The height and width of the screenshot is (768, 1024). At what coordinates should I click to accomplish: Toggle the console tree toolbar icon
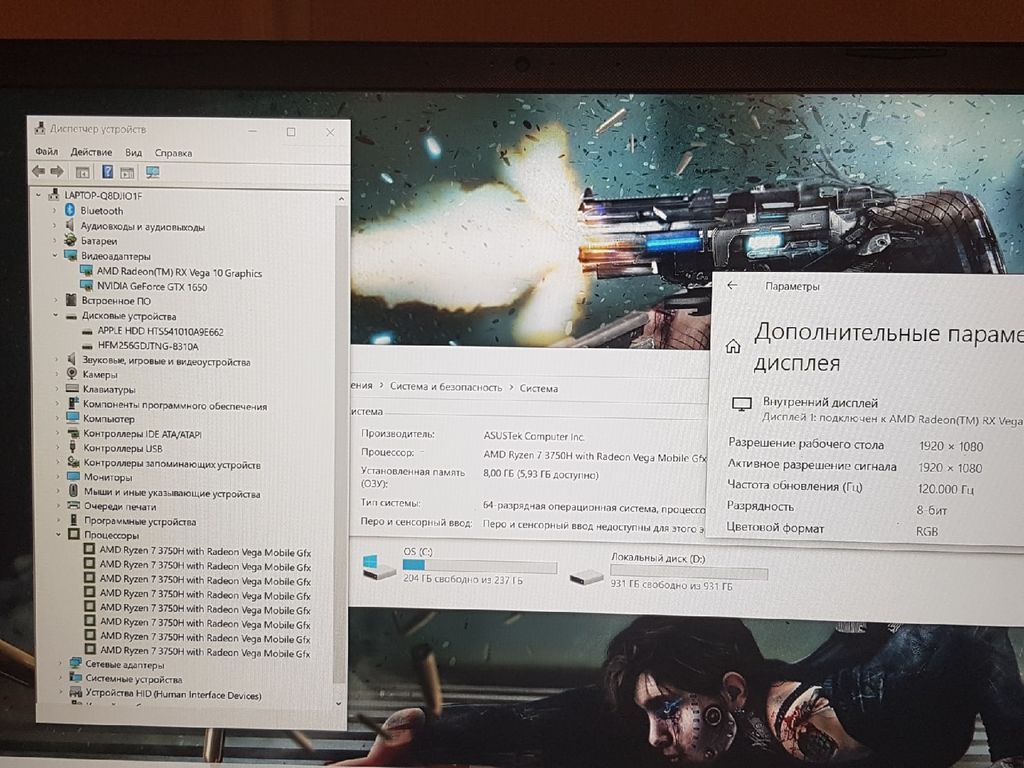click(x=82, y=172)
